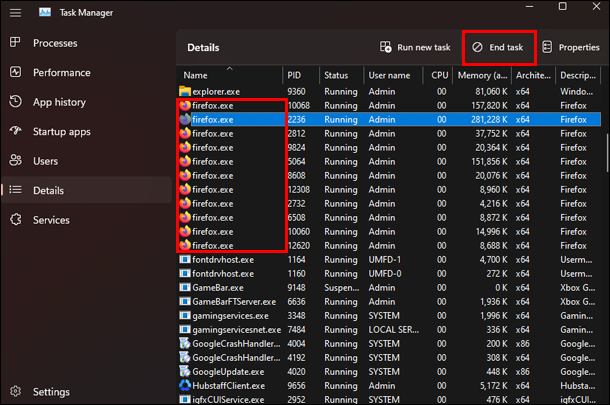Click the End task button
Viewport: 610px width, 405px height.
point(498,47)
